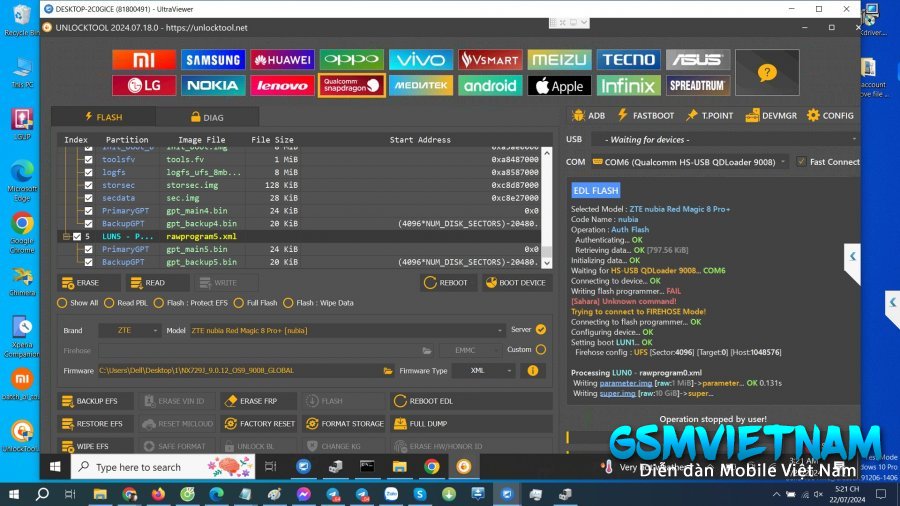
Task: Open ADB tool
Action: click(x=588, y=115)
